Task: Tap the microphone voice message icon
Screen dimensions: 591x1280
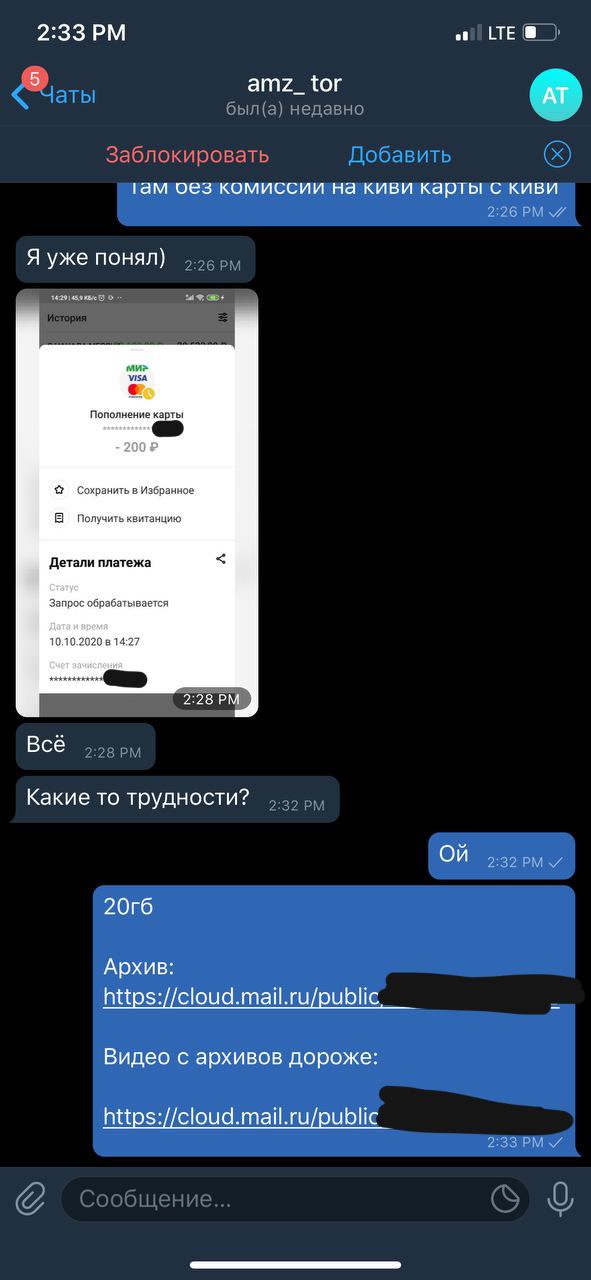Action: click(560, 1198)
